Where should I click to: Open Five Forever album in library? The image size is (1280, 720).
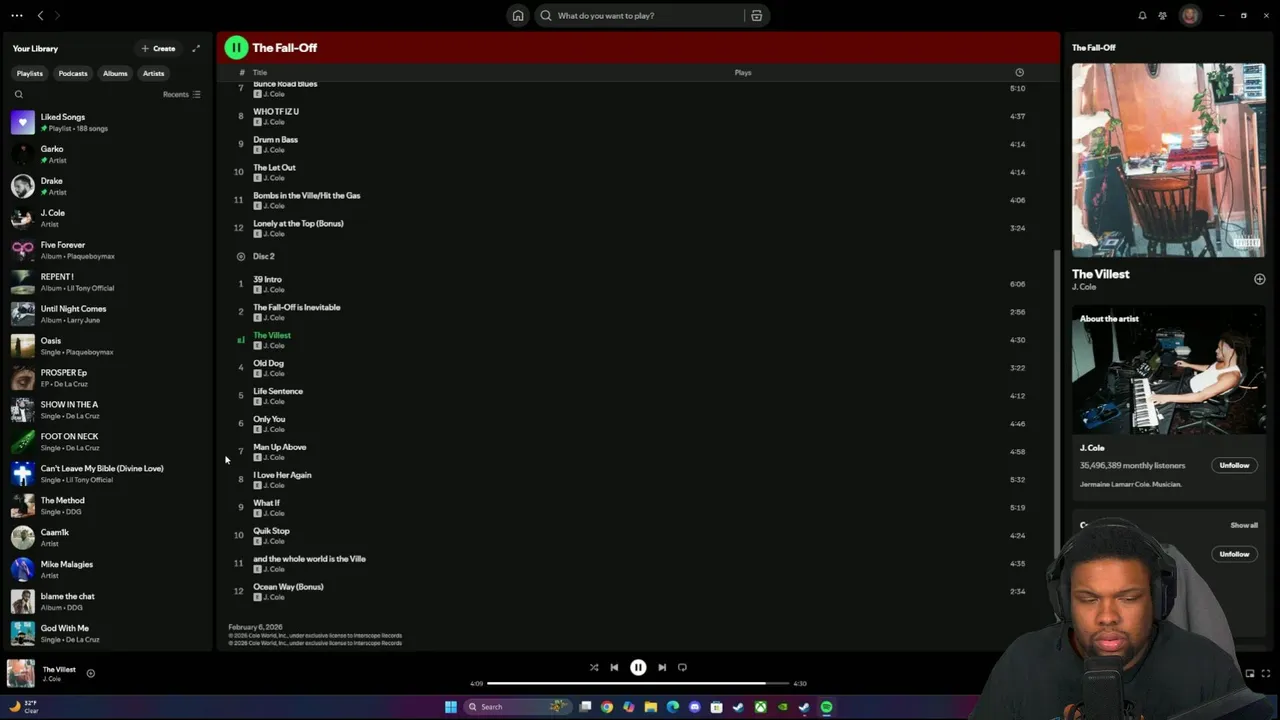point(107,250)
